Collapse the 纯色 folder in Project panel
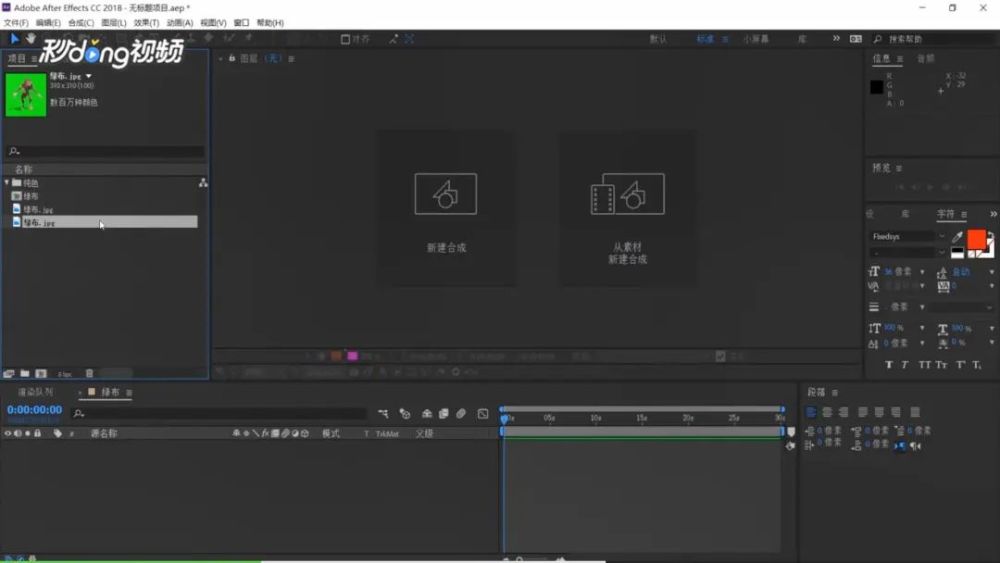 point(7,183)
